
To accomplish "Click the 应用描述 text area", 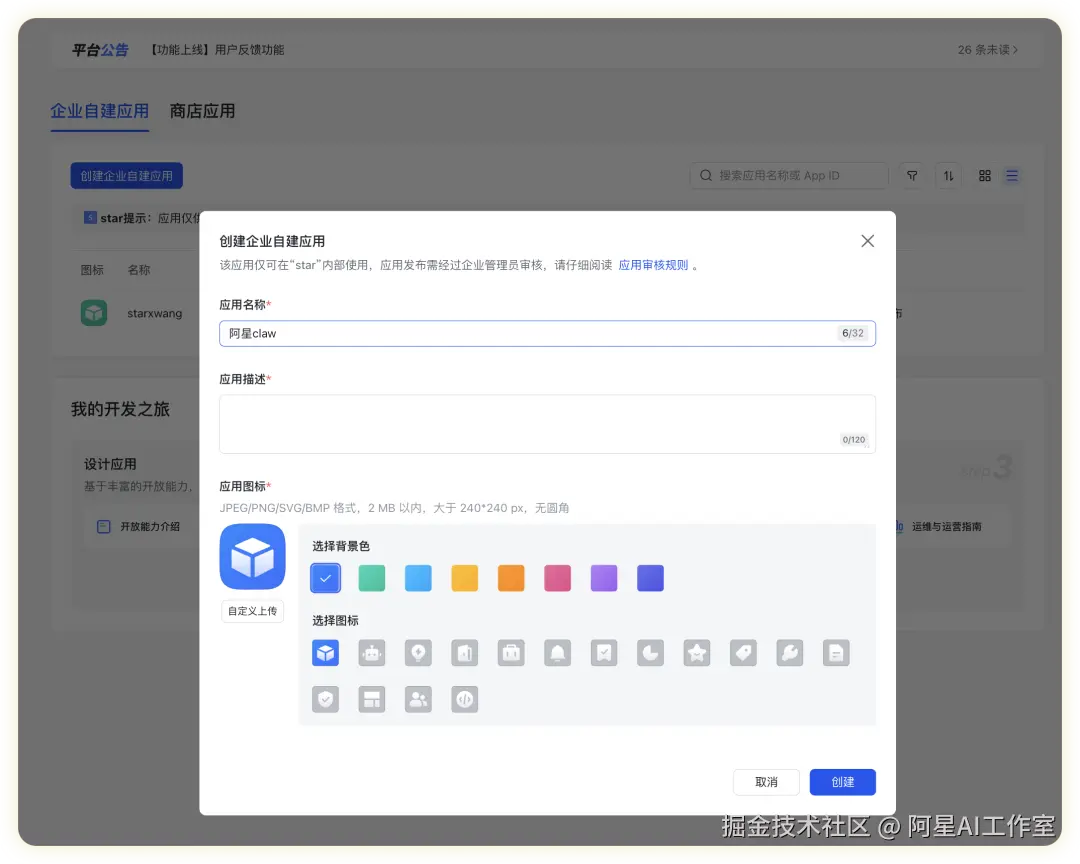I will [x=548, y=424].
